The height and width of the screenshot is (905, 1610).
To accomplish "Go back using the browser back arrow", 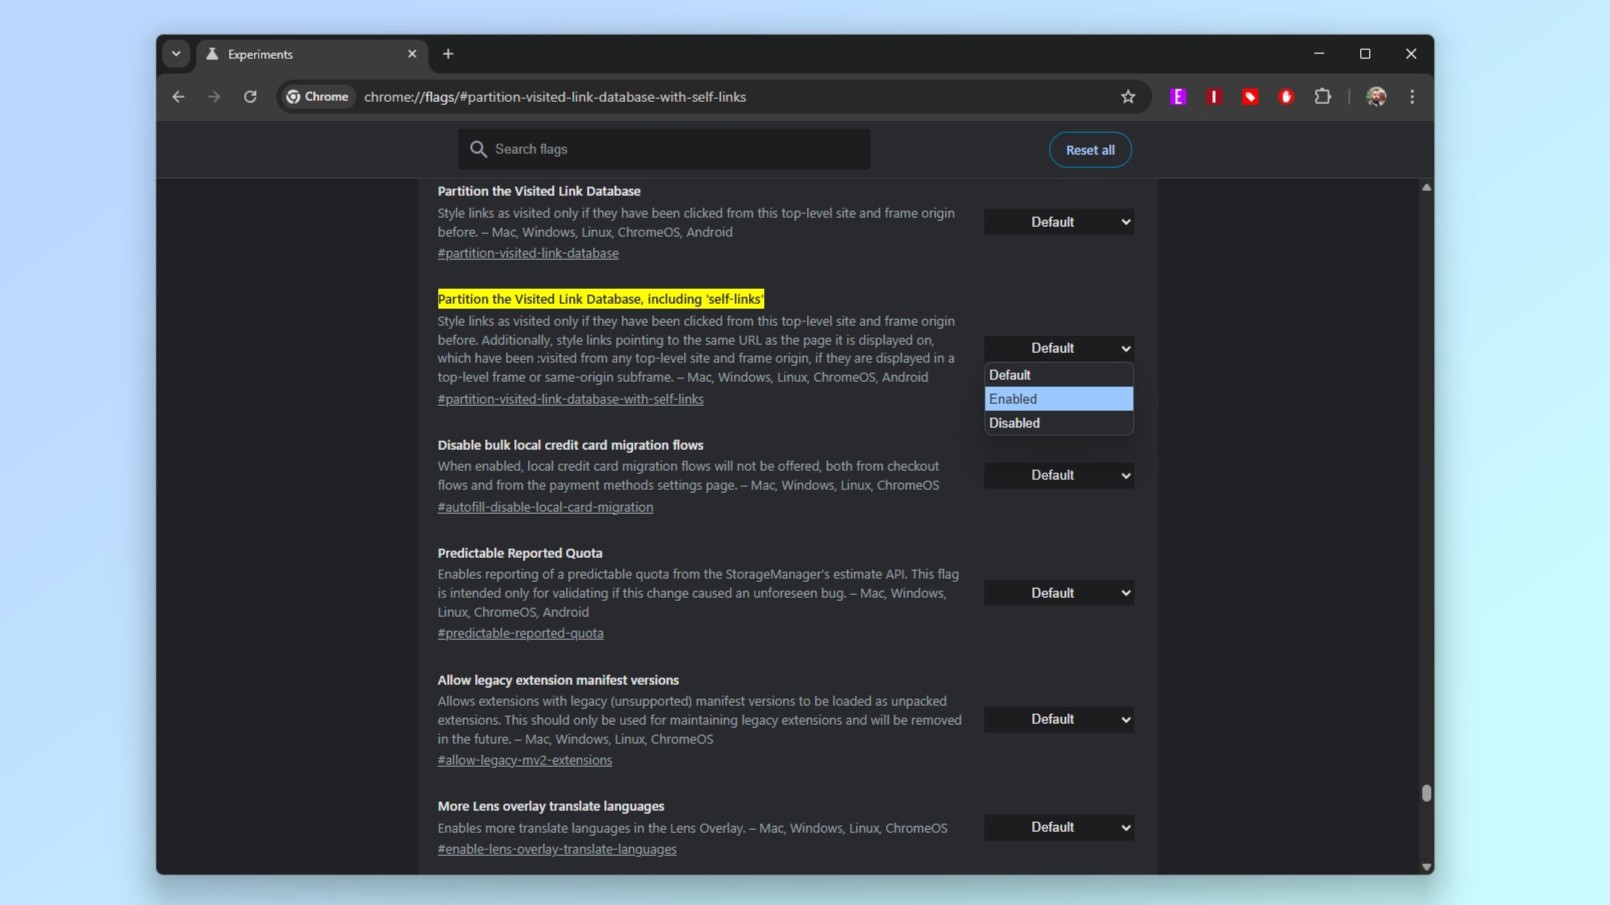I will click(178, 97).
